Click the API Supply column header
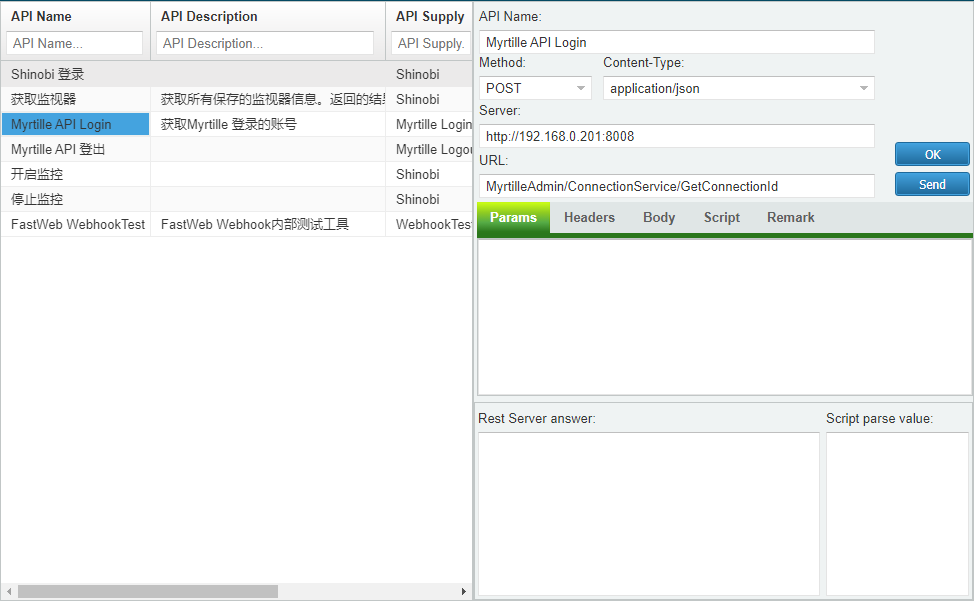This screenshot has height=601, width=974. click(x=430, y=16)
